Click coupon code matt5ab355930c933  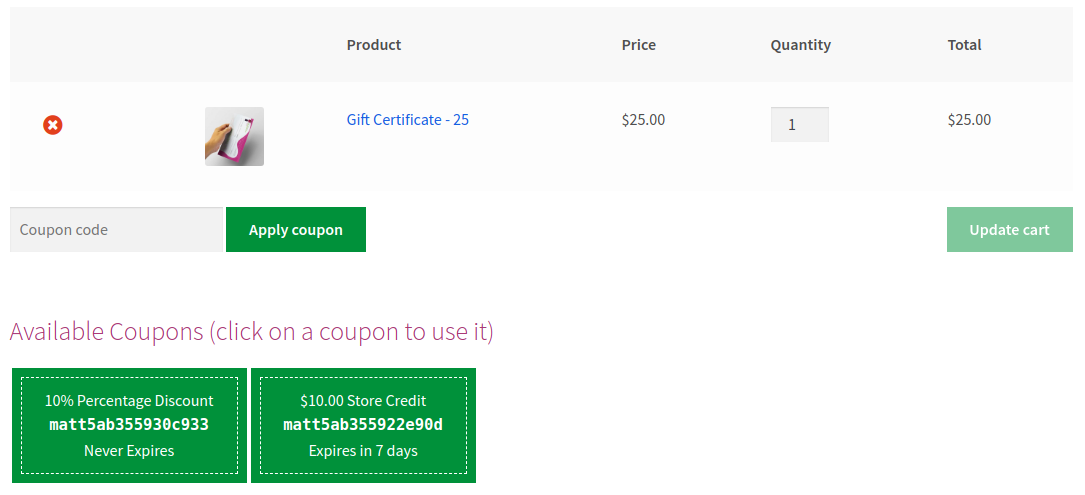click(129, 424)
